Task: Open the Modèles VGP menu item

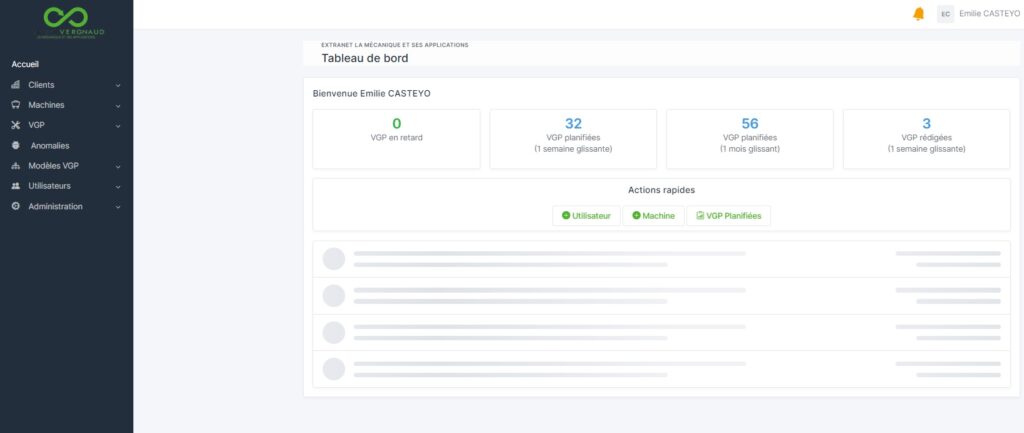Action: 67,166
